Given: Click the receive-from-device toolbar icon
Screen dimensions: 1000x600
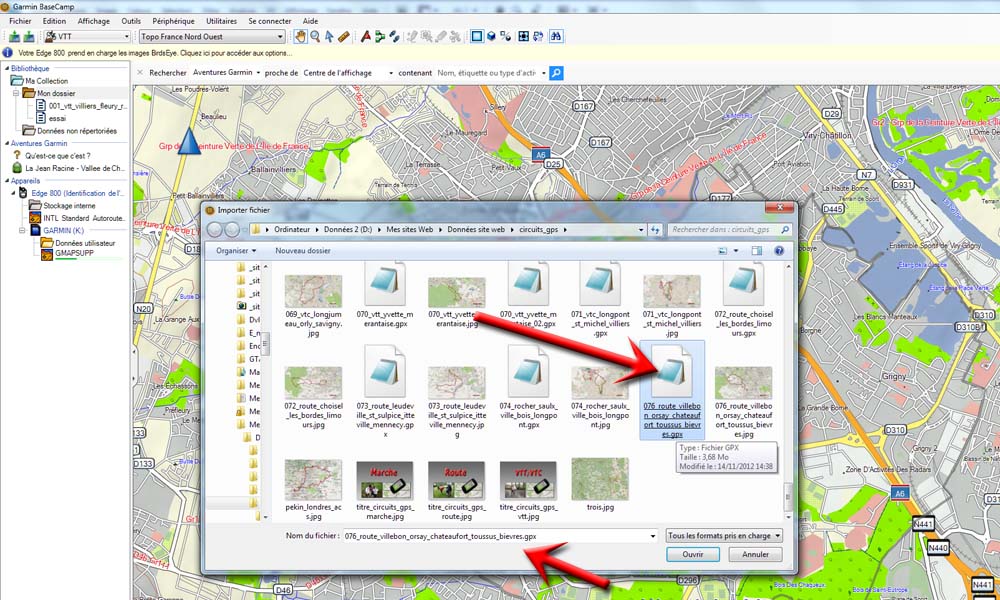Looking at the screenshot, I should [x=29, y=37].
